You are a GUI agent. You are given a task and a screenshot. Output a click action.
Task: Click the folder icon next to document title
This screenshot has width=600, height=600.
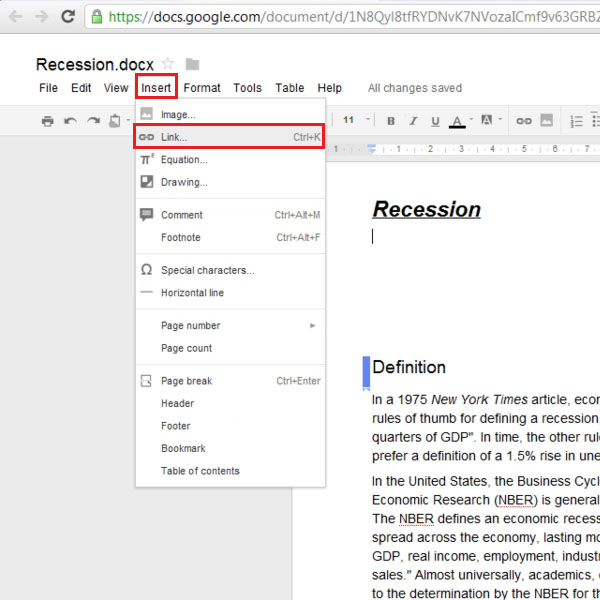[x=192, y=64]
